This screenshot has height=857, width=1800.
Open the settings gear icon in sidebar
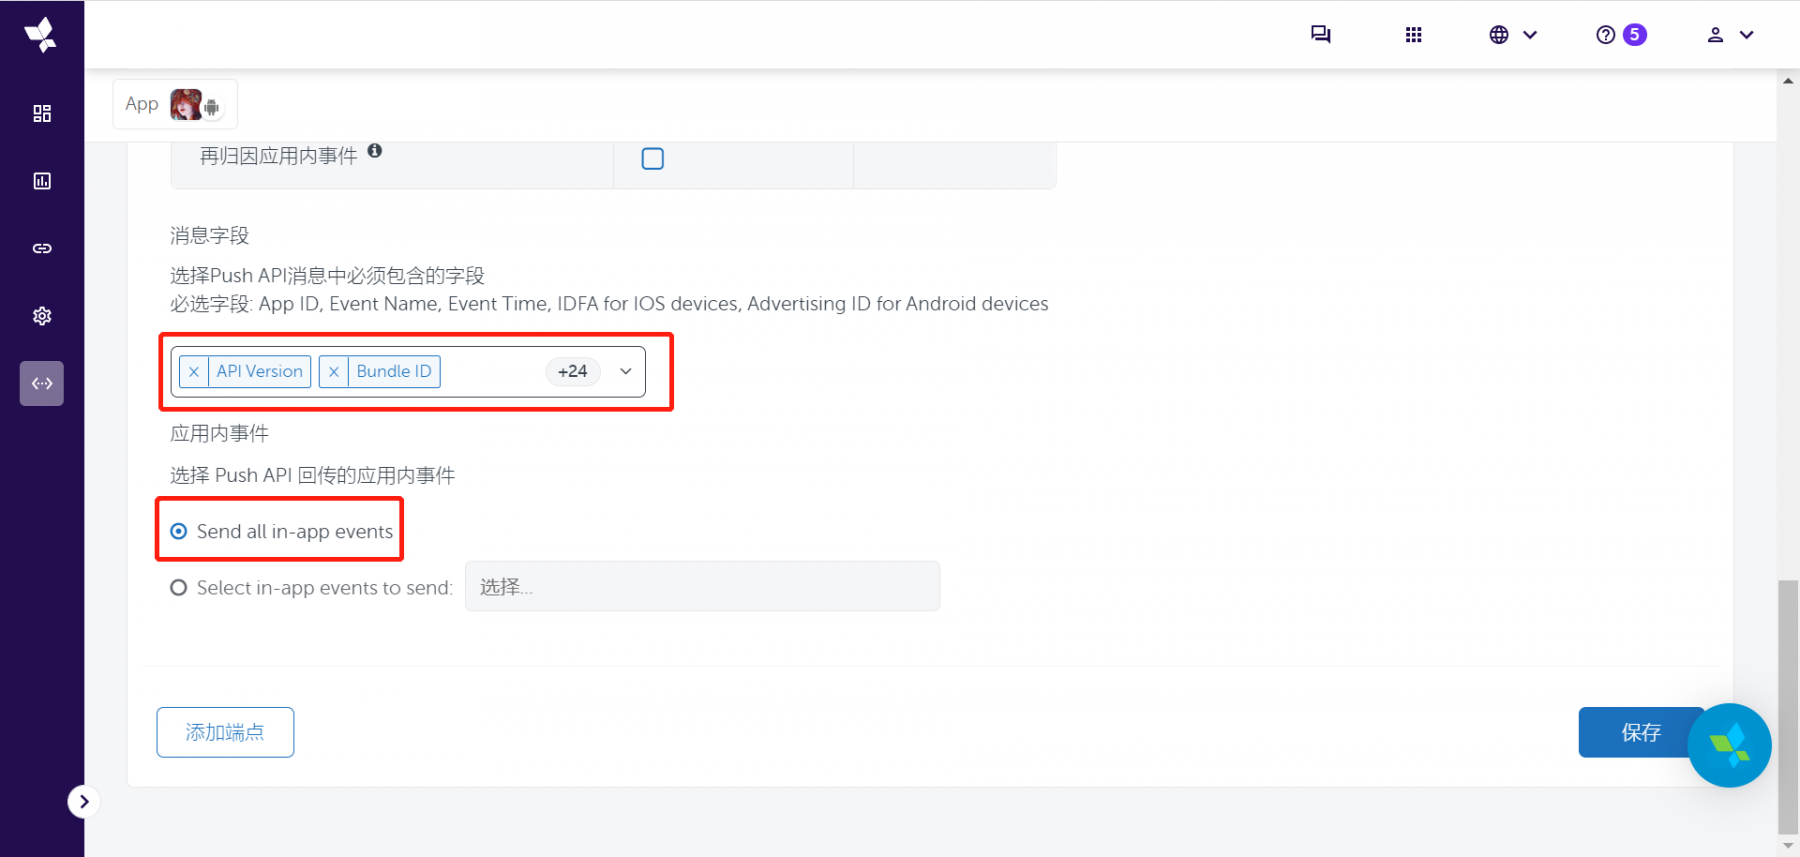point(42,316)
